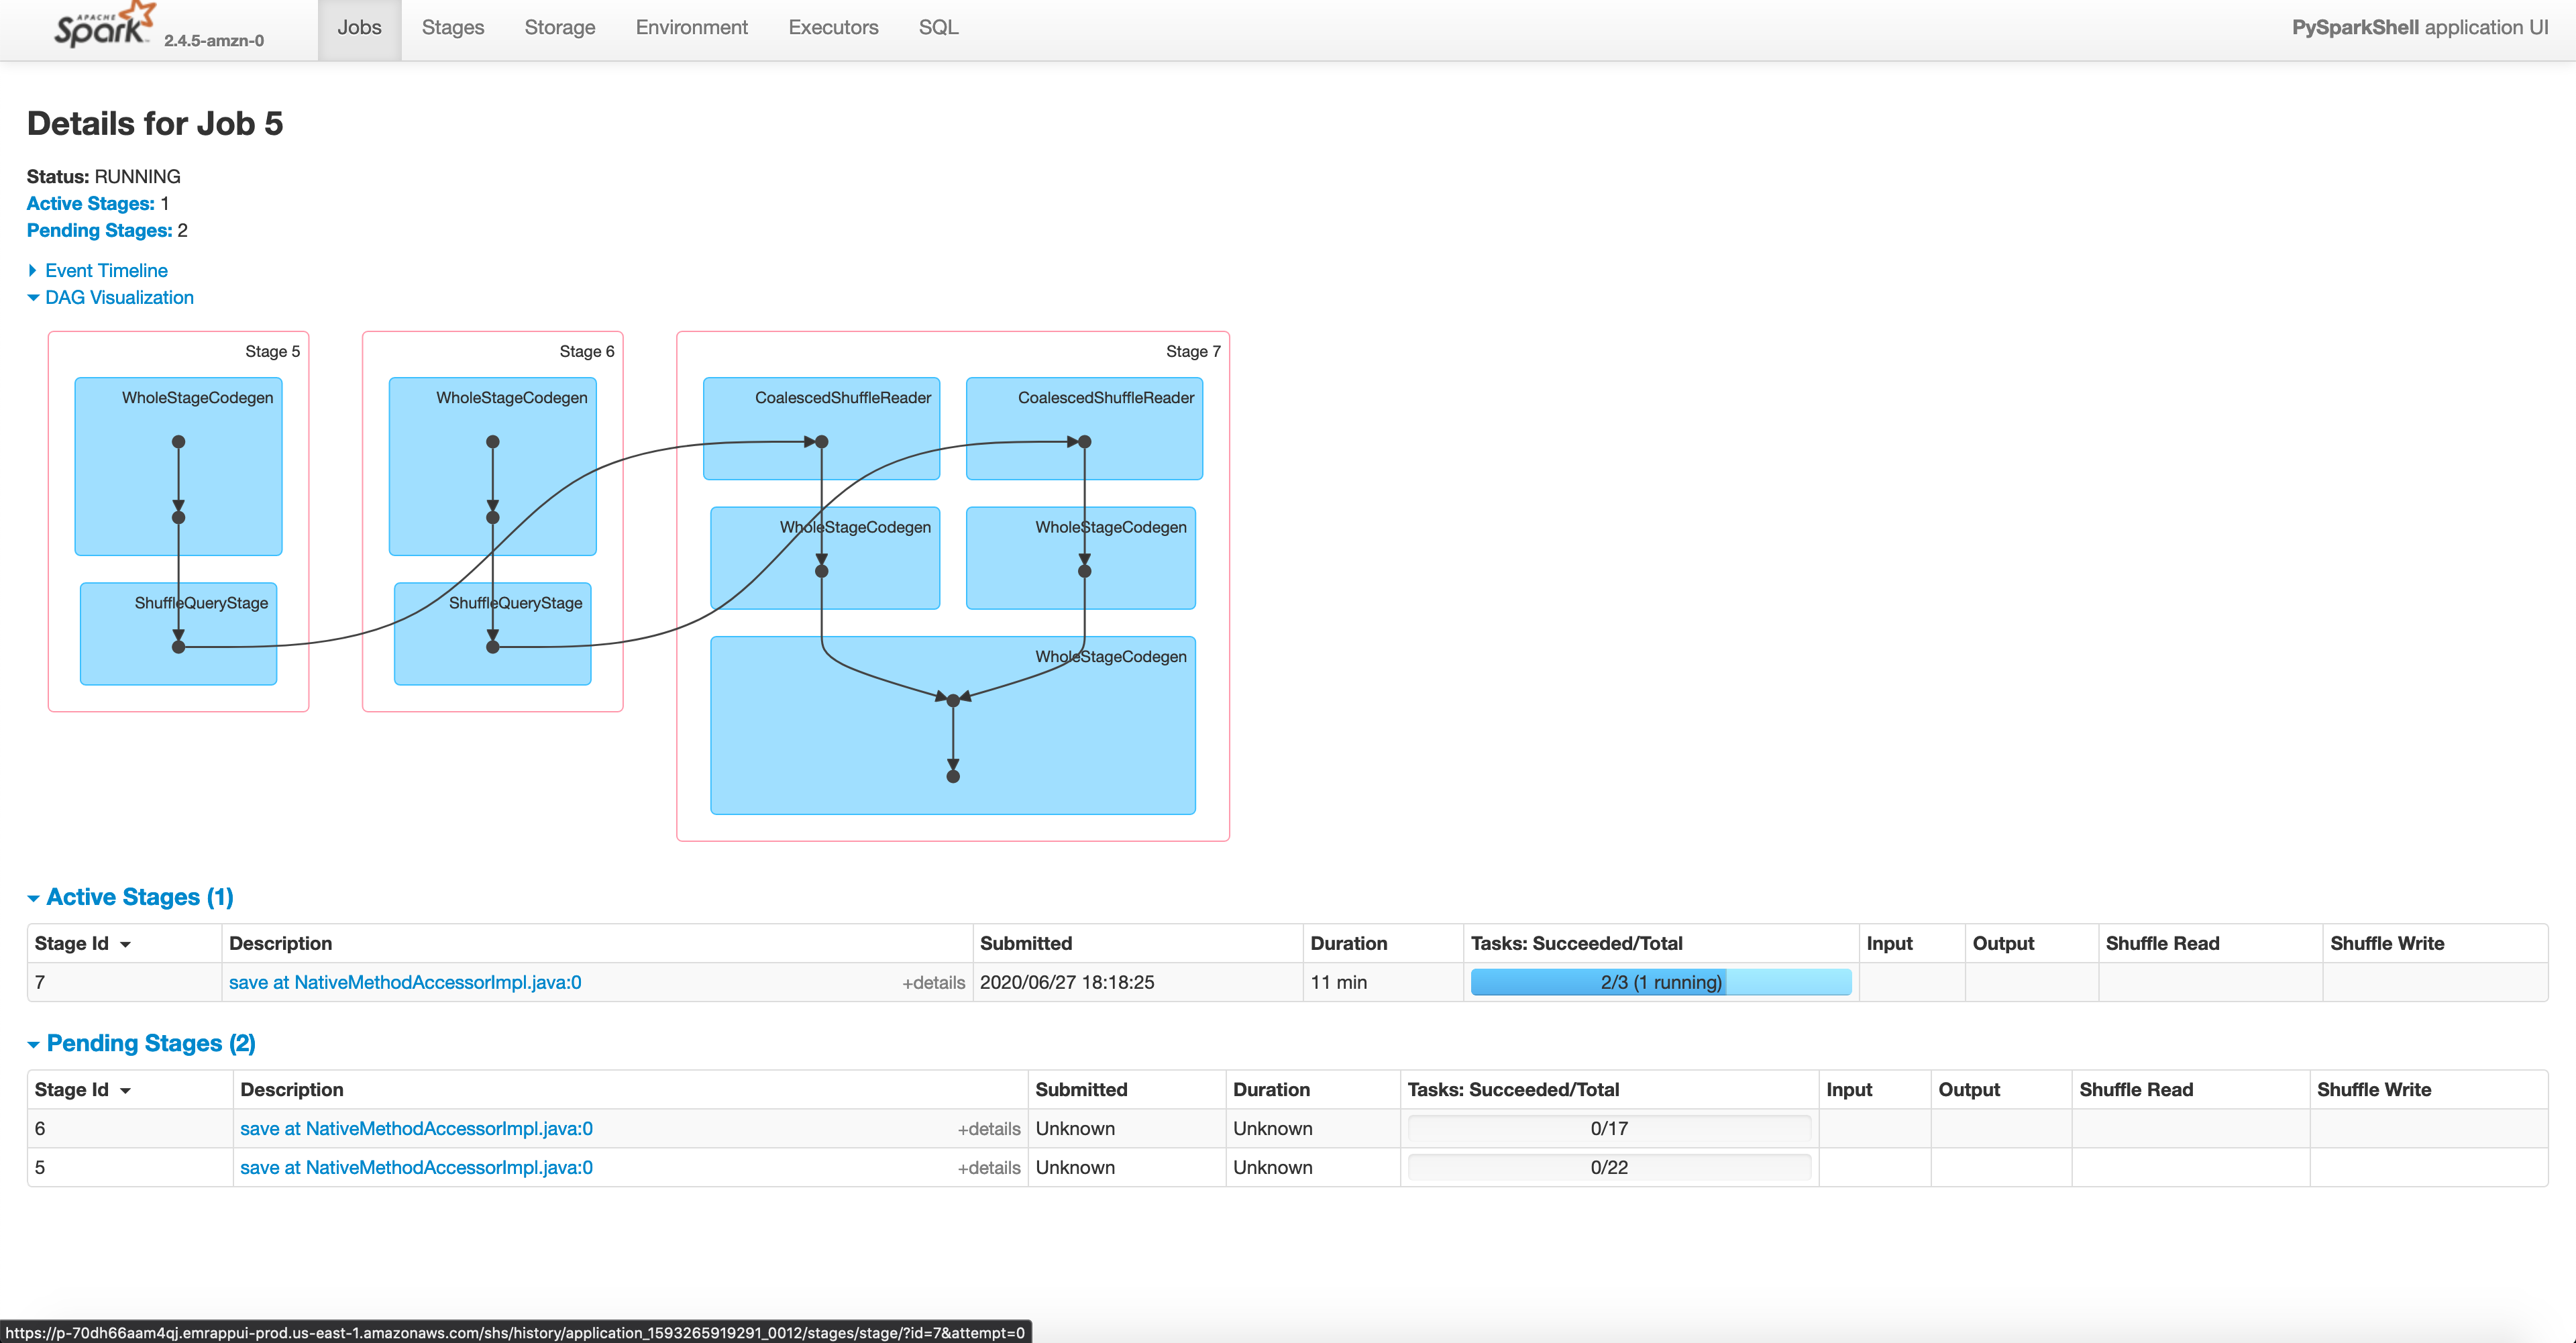Collapse the Active Stages section
2576x1343 pixels.
point(139,897)
